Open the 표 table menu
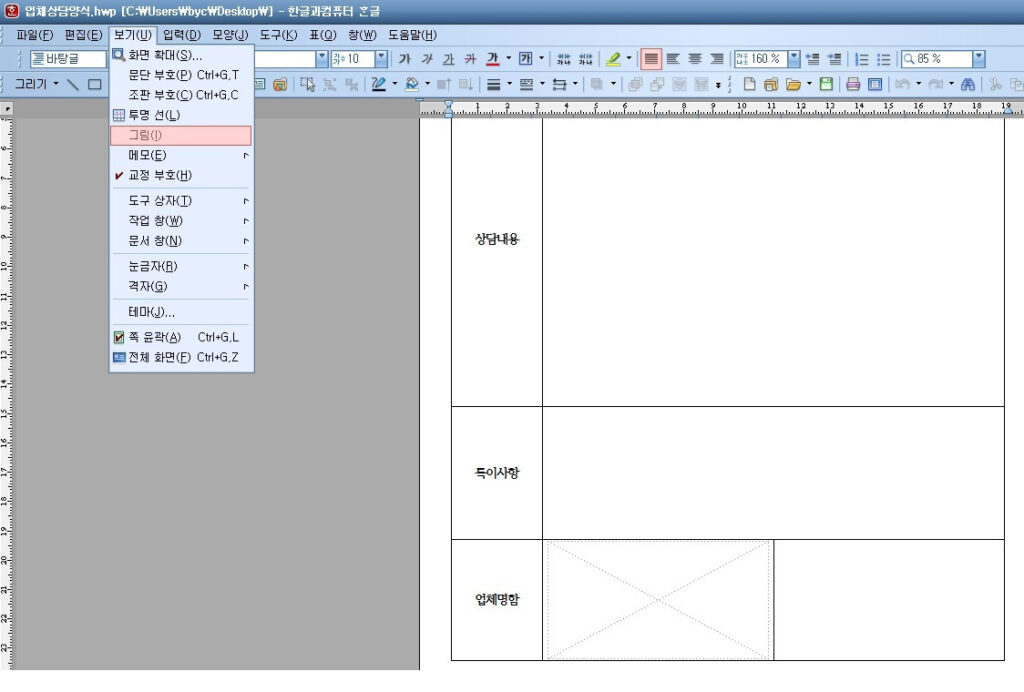 click(x=323, y=35)
